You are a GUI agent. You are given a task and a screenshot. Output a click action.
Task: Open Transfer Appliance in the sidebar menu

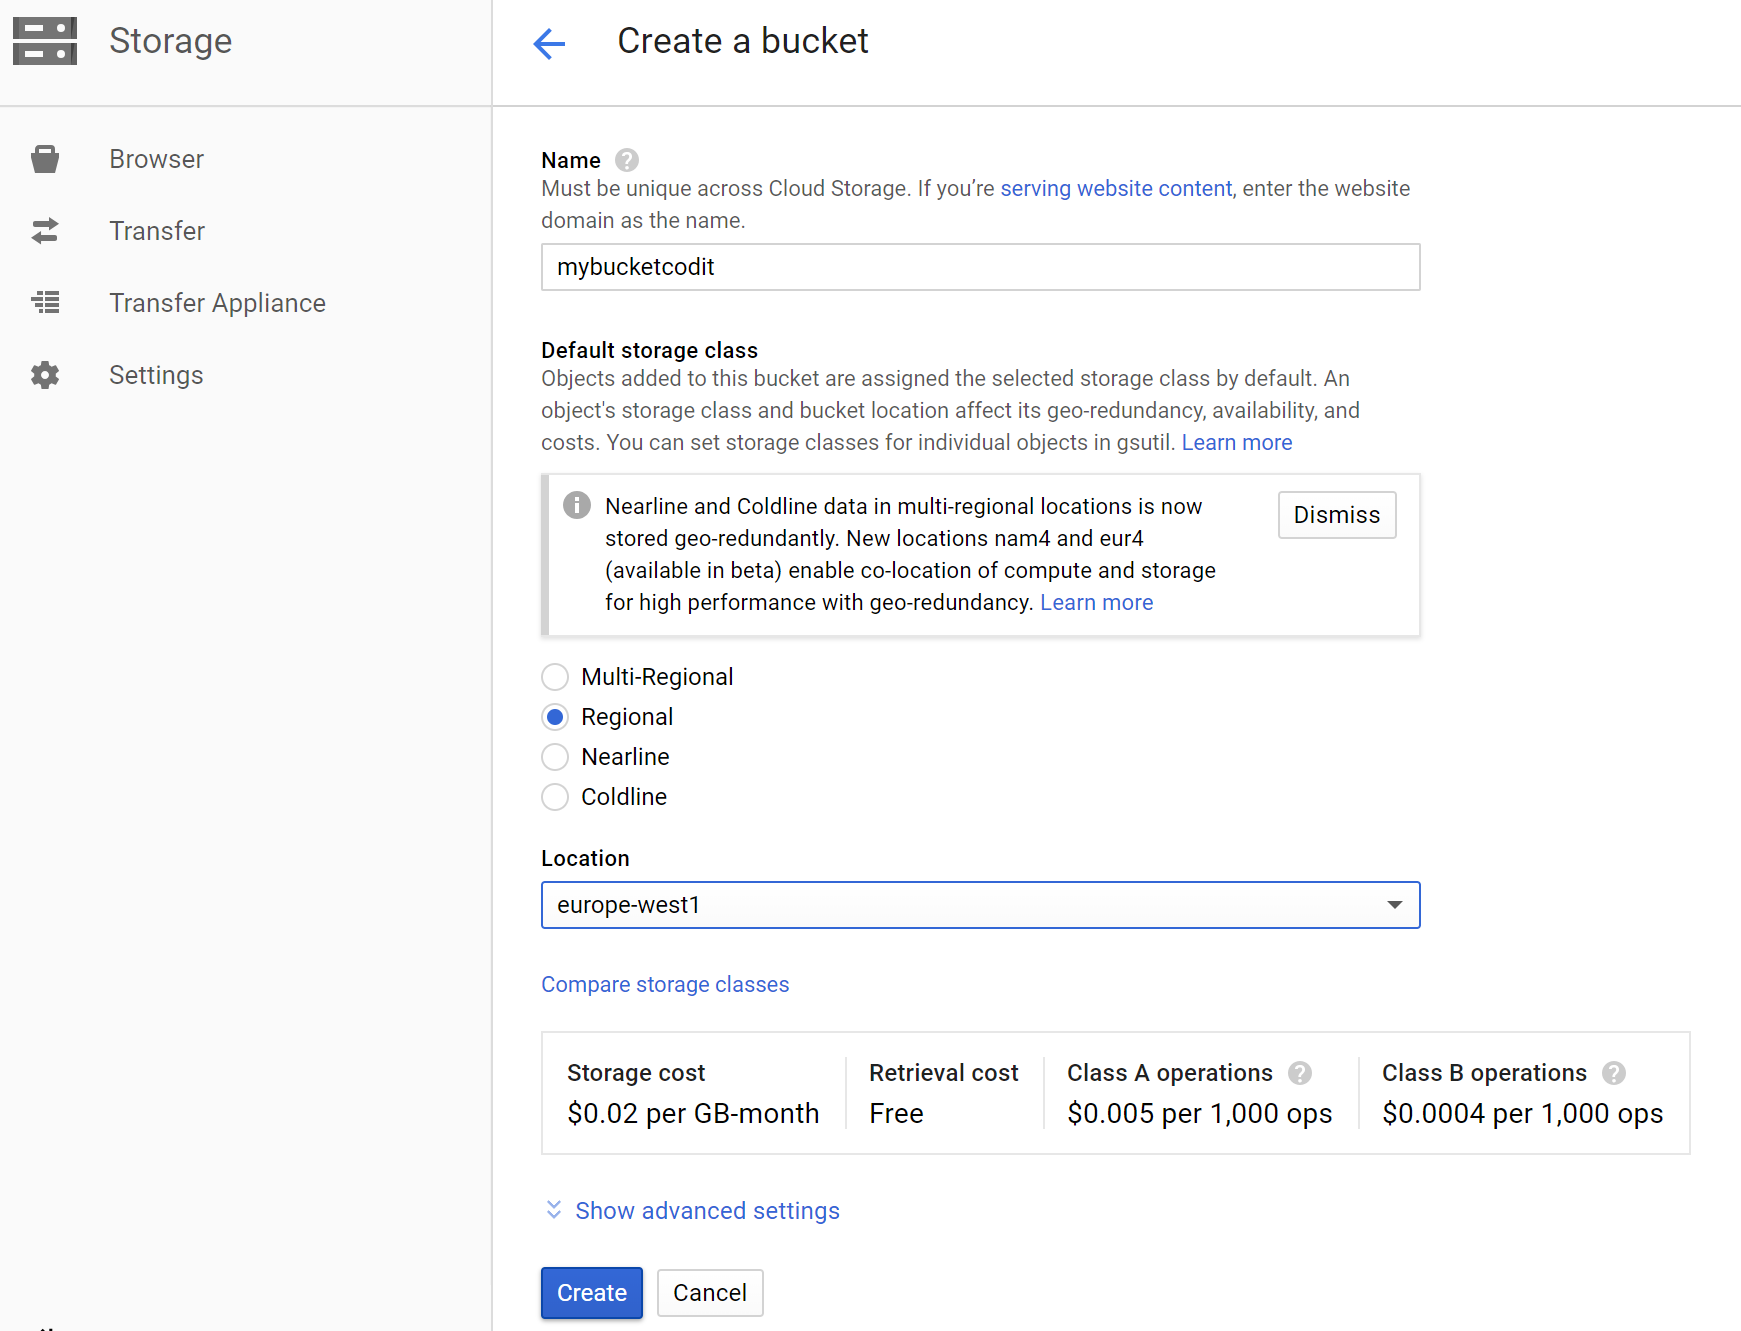pos(217,303)
